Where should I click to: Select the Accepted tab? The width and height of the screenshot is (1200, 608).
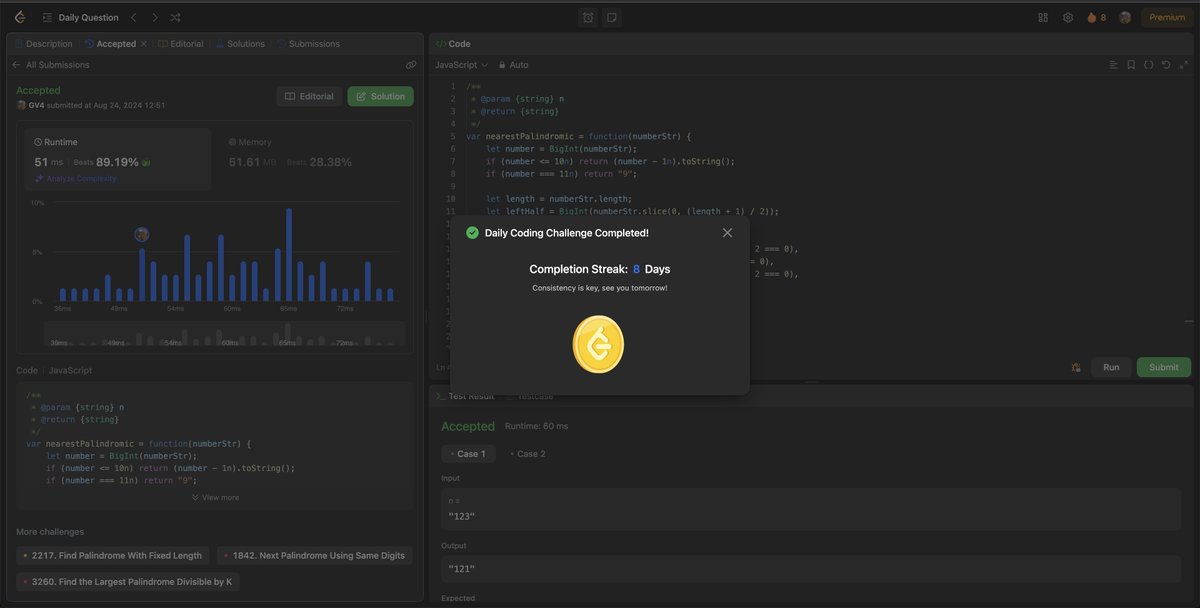pos(111,44)
